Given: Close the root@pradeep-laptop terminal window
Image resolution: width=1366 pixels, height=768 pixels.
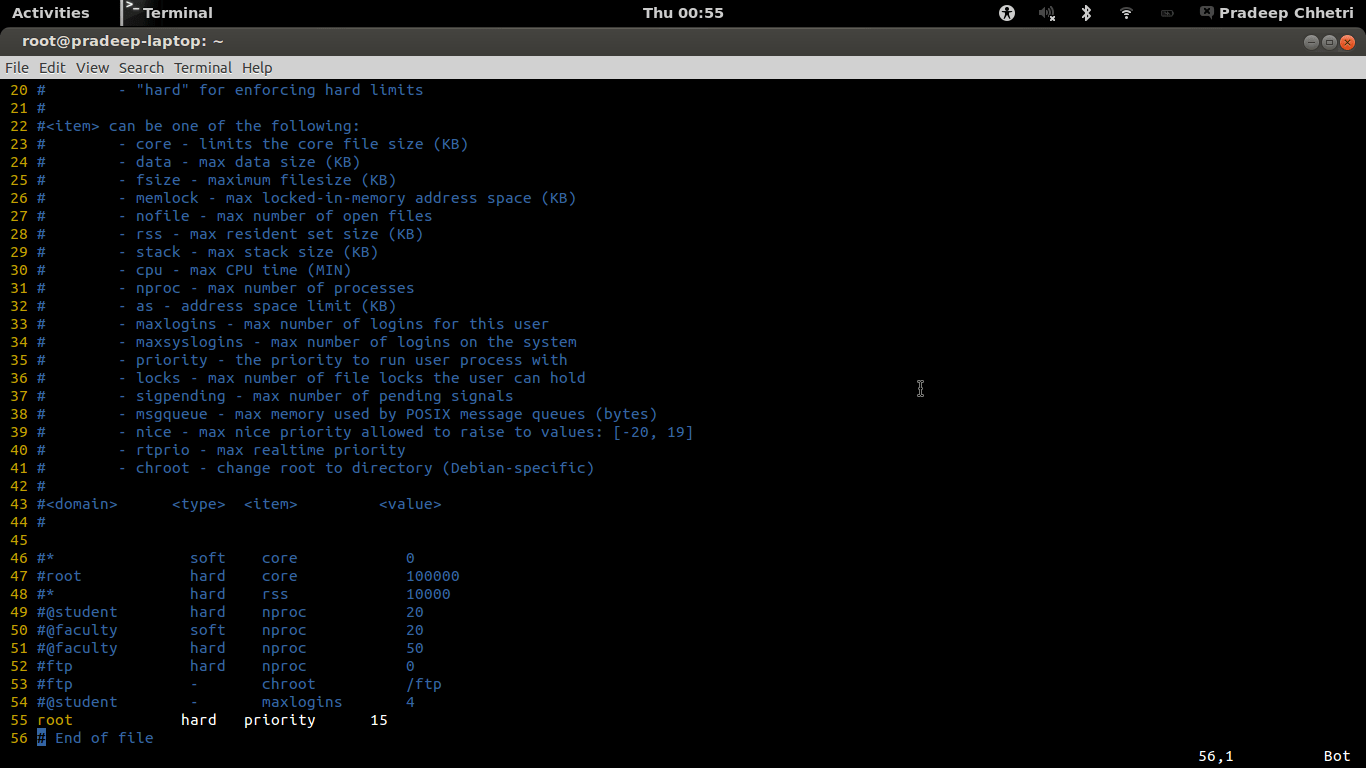Looking at the screenshot, I should (x=1346, y=42).
